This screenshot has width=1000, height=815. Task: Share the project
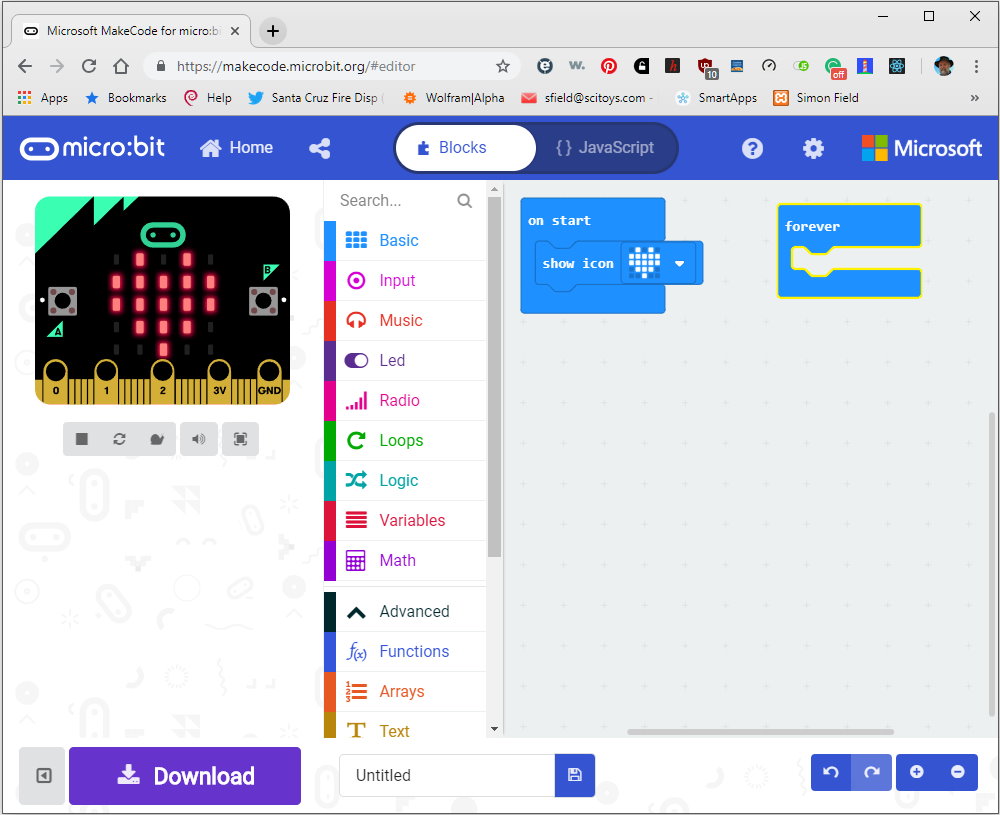(x=320, y=149)
